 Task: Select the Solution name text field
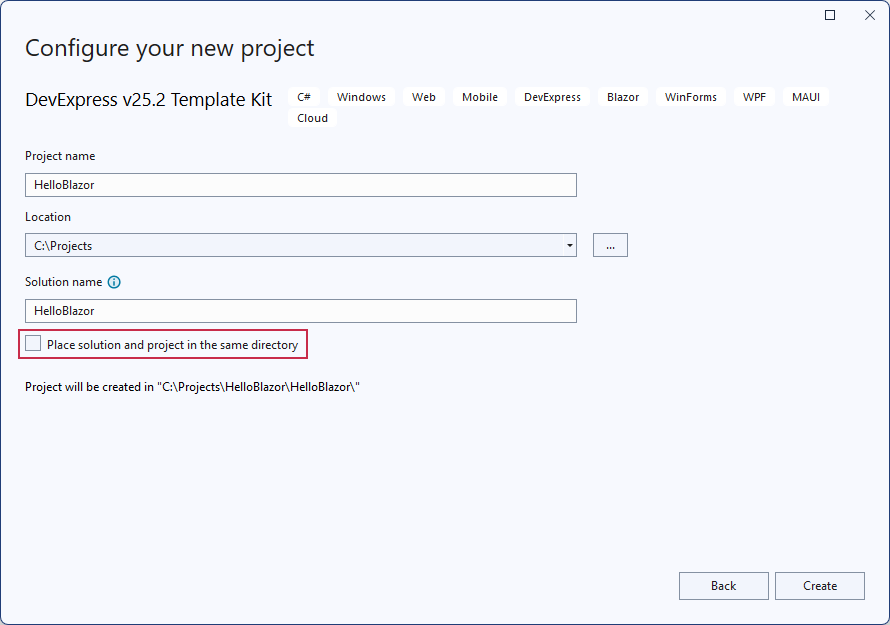click(300, 311)
